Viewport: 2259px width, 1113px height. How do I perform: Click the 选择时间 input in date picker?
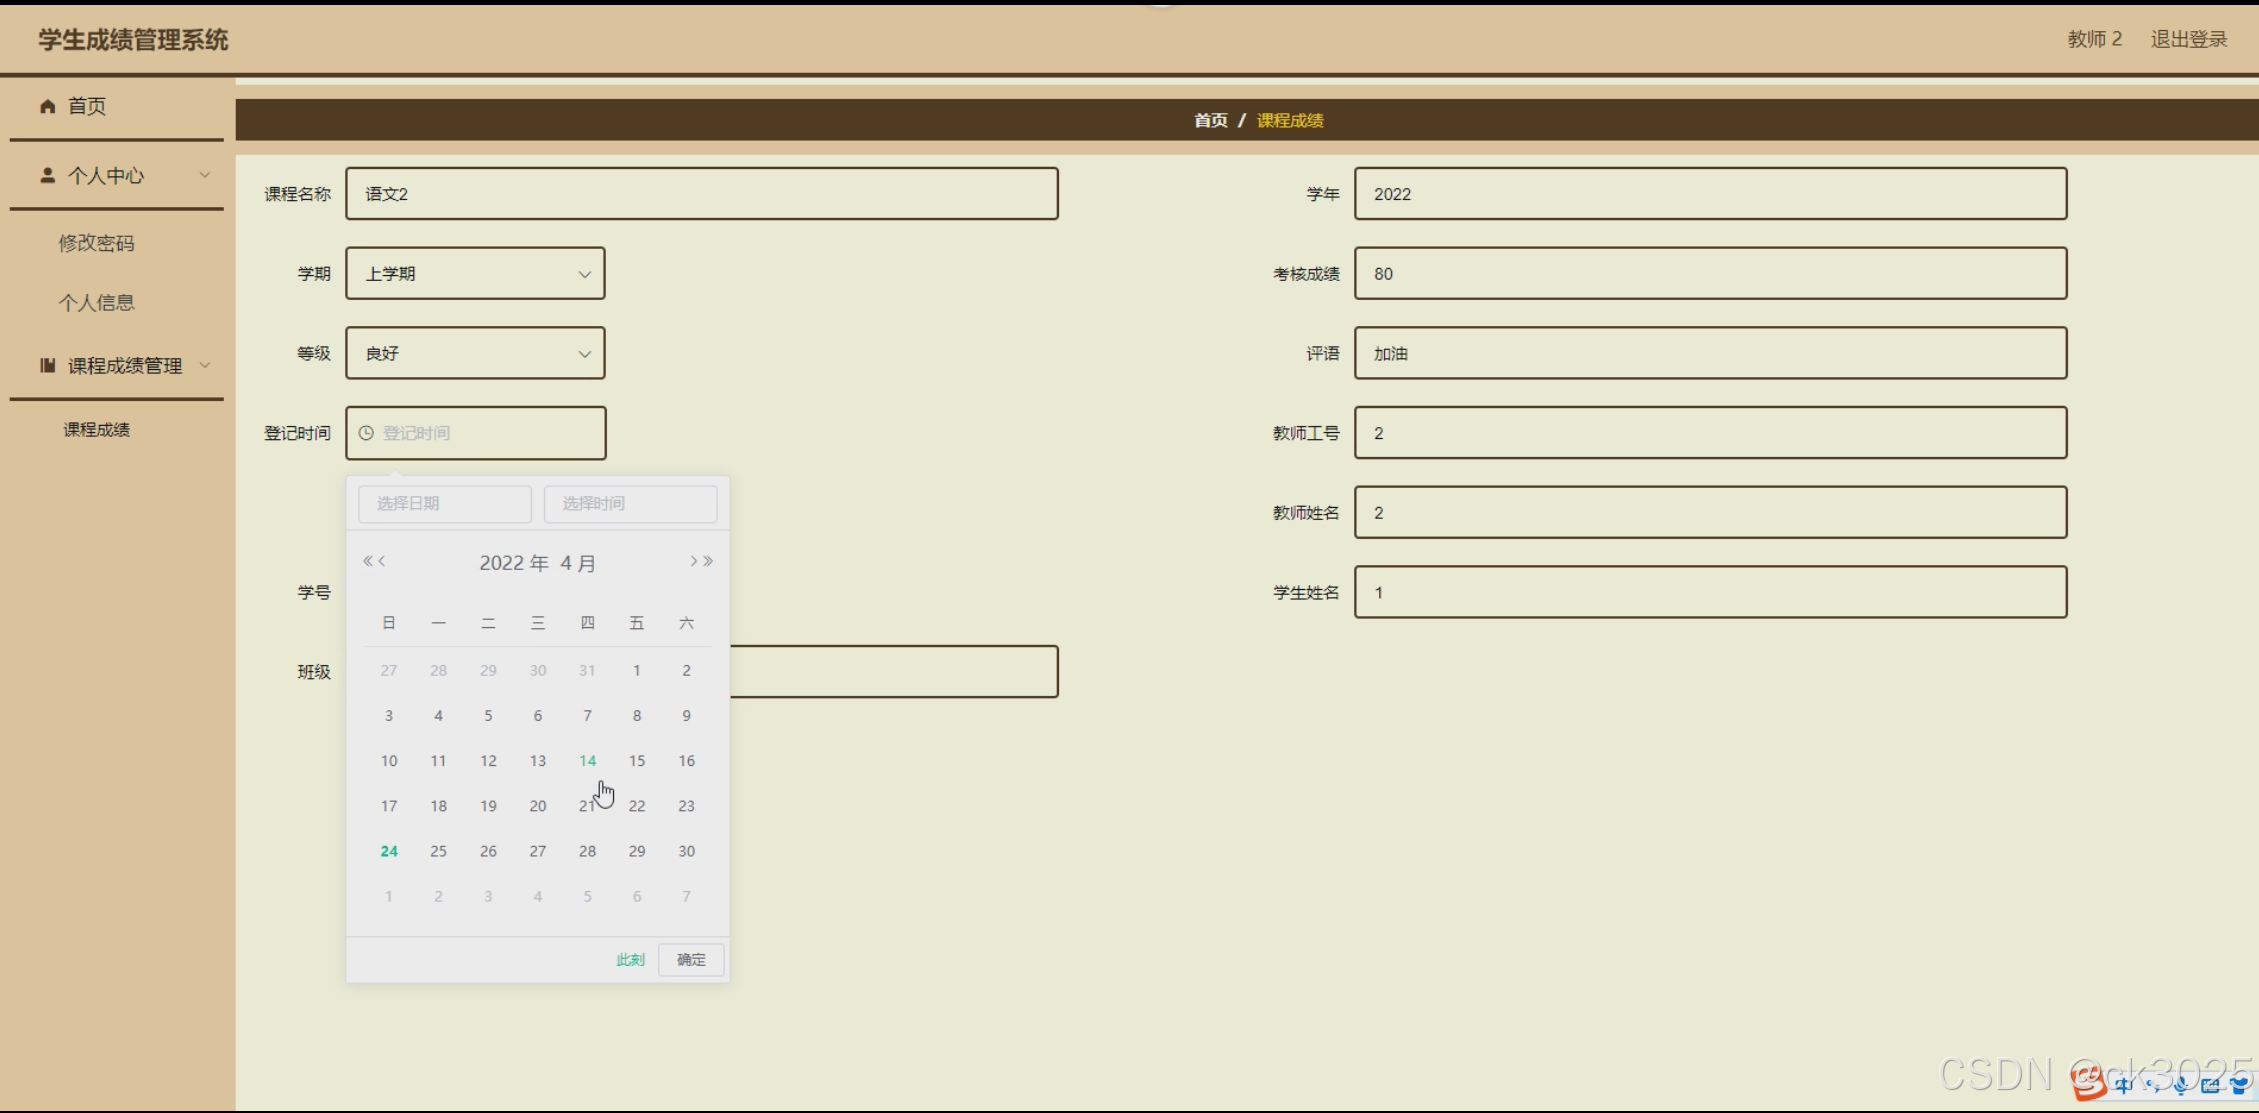[630, 503]
